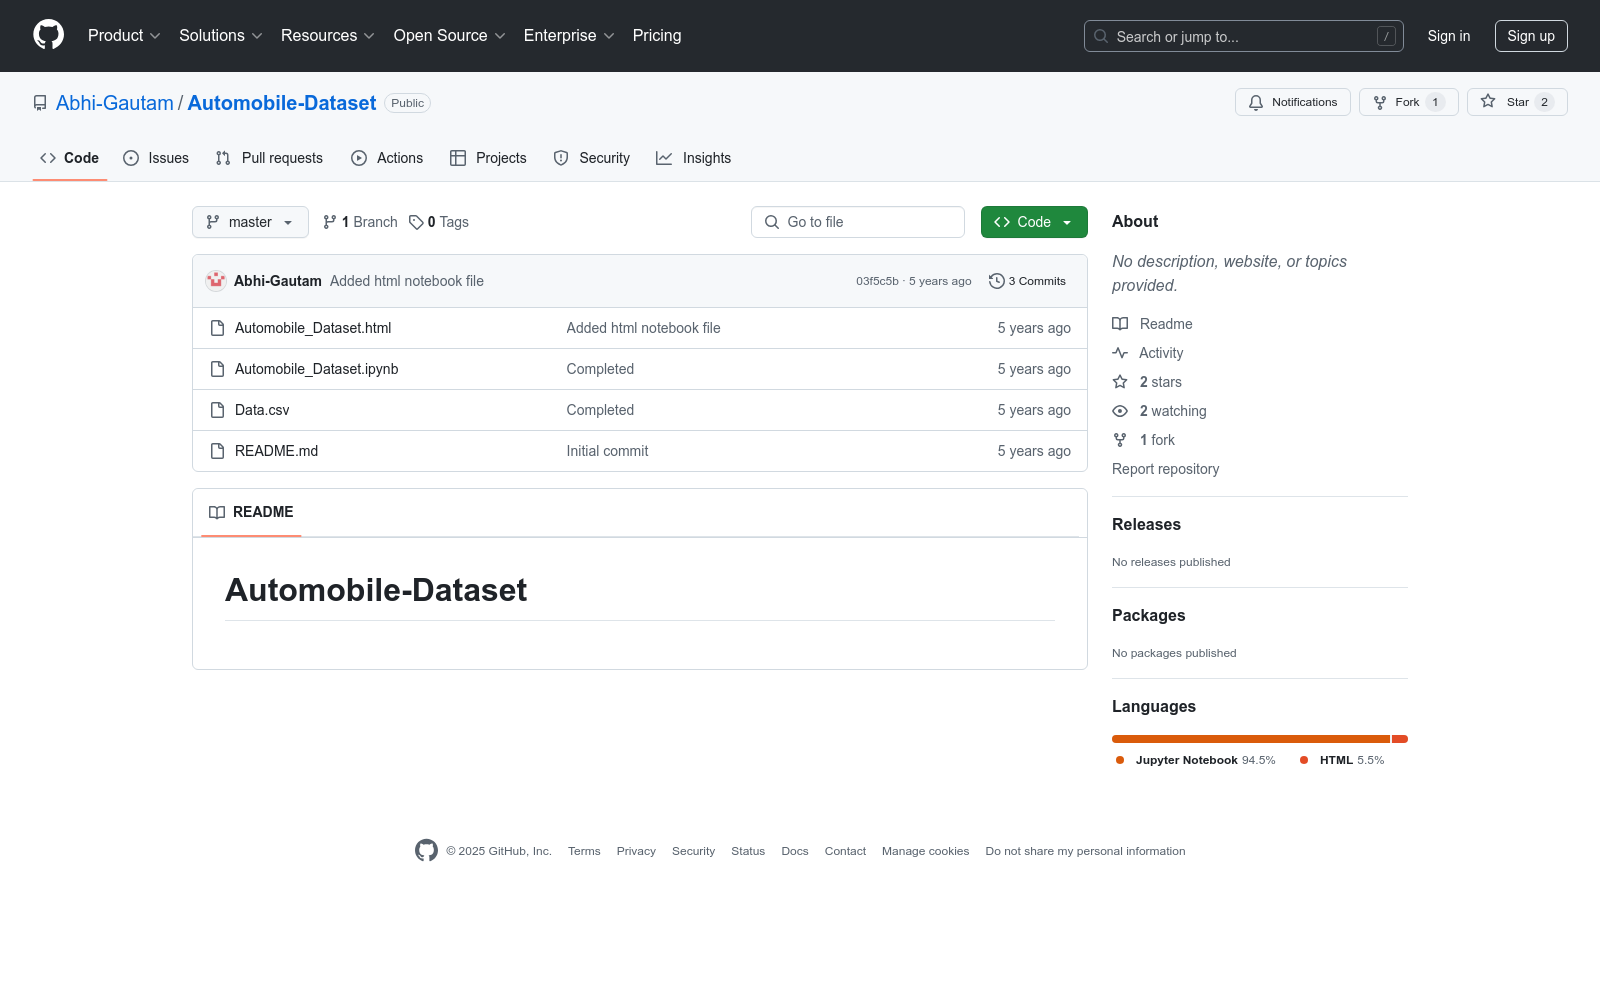Click the Fork icon in the Fork button
This screenshot has width=1600, height=1000.
(x=1380, y=102)
